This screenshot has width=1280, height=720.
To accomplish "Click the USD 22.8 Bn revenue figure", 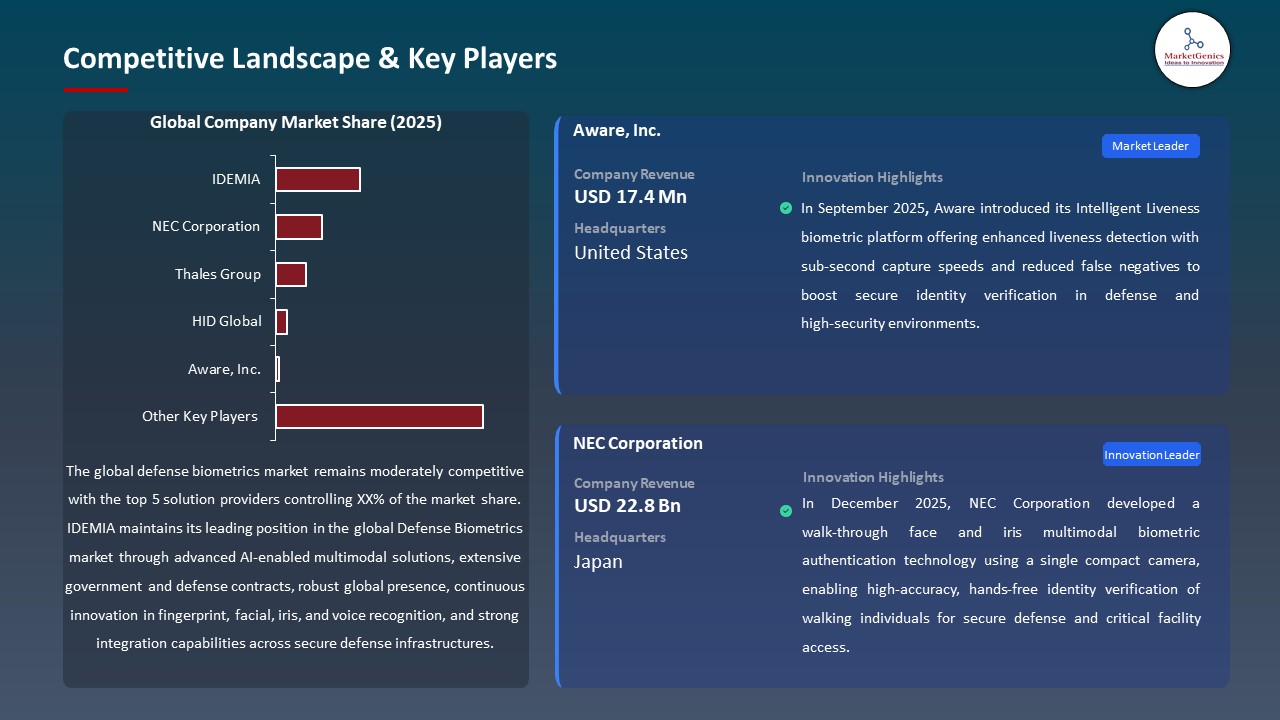I will coord(626,505).
